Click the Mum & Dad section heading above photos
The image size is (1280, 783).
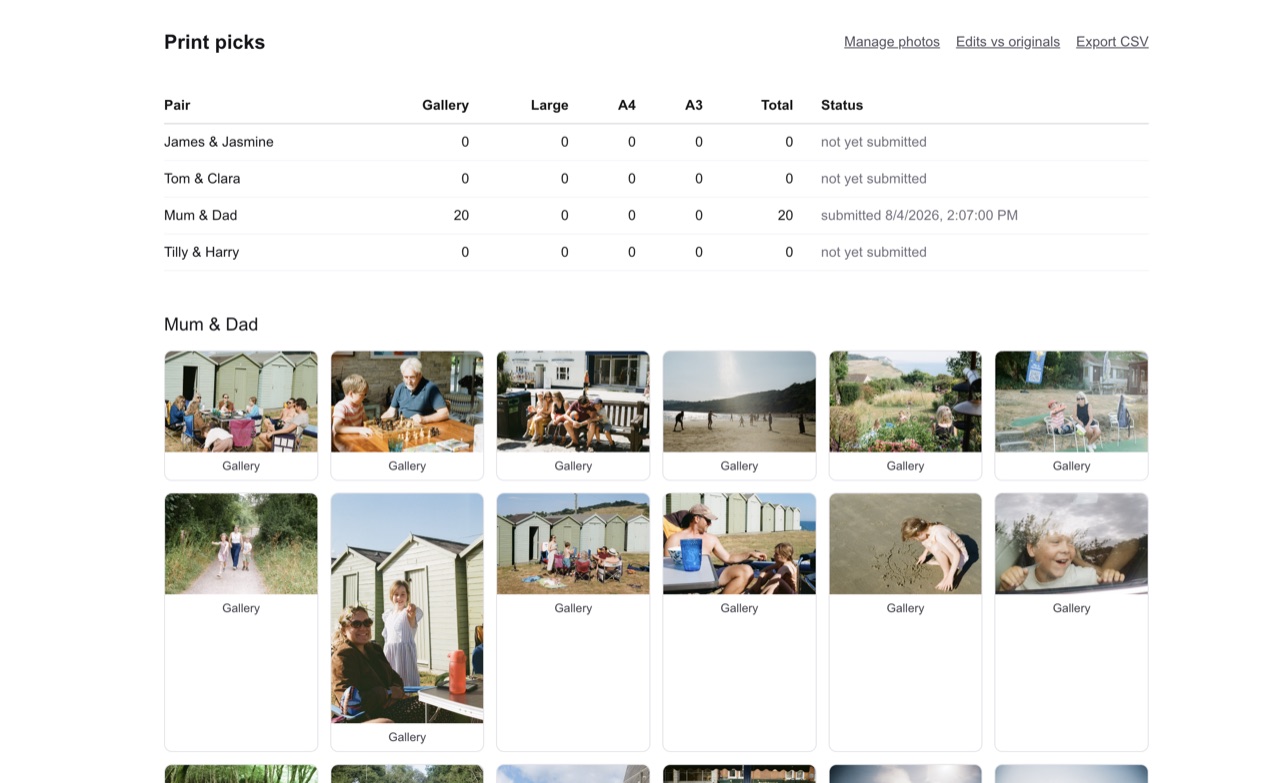(x=211, y=324)
